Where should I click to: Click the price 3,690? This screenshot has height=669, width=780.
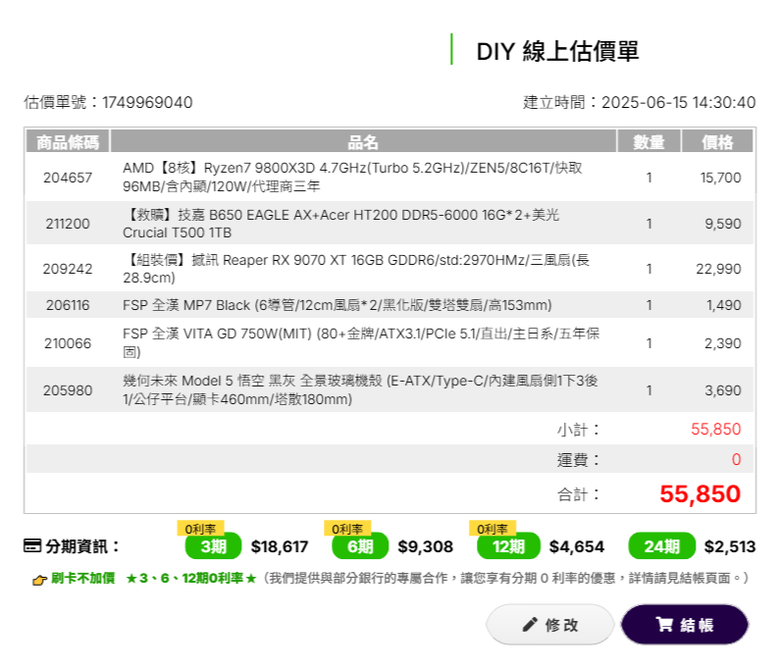[x=723, y=390]
